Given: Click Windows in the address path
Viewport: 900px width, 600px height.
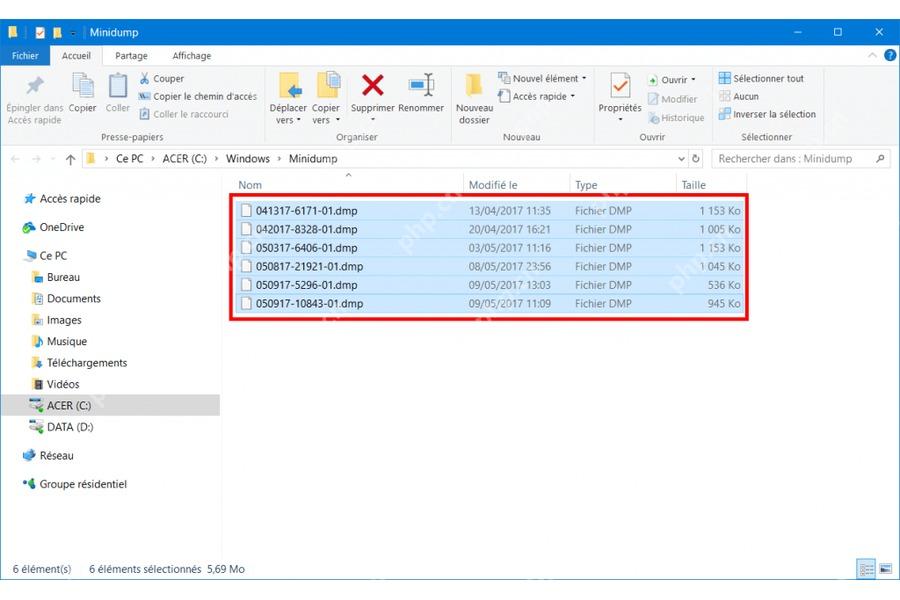Looking at the screenshot, I should (247, 158).
